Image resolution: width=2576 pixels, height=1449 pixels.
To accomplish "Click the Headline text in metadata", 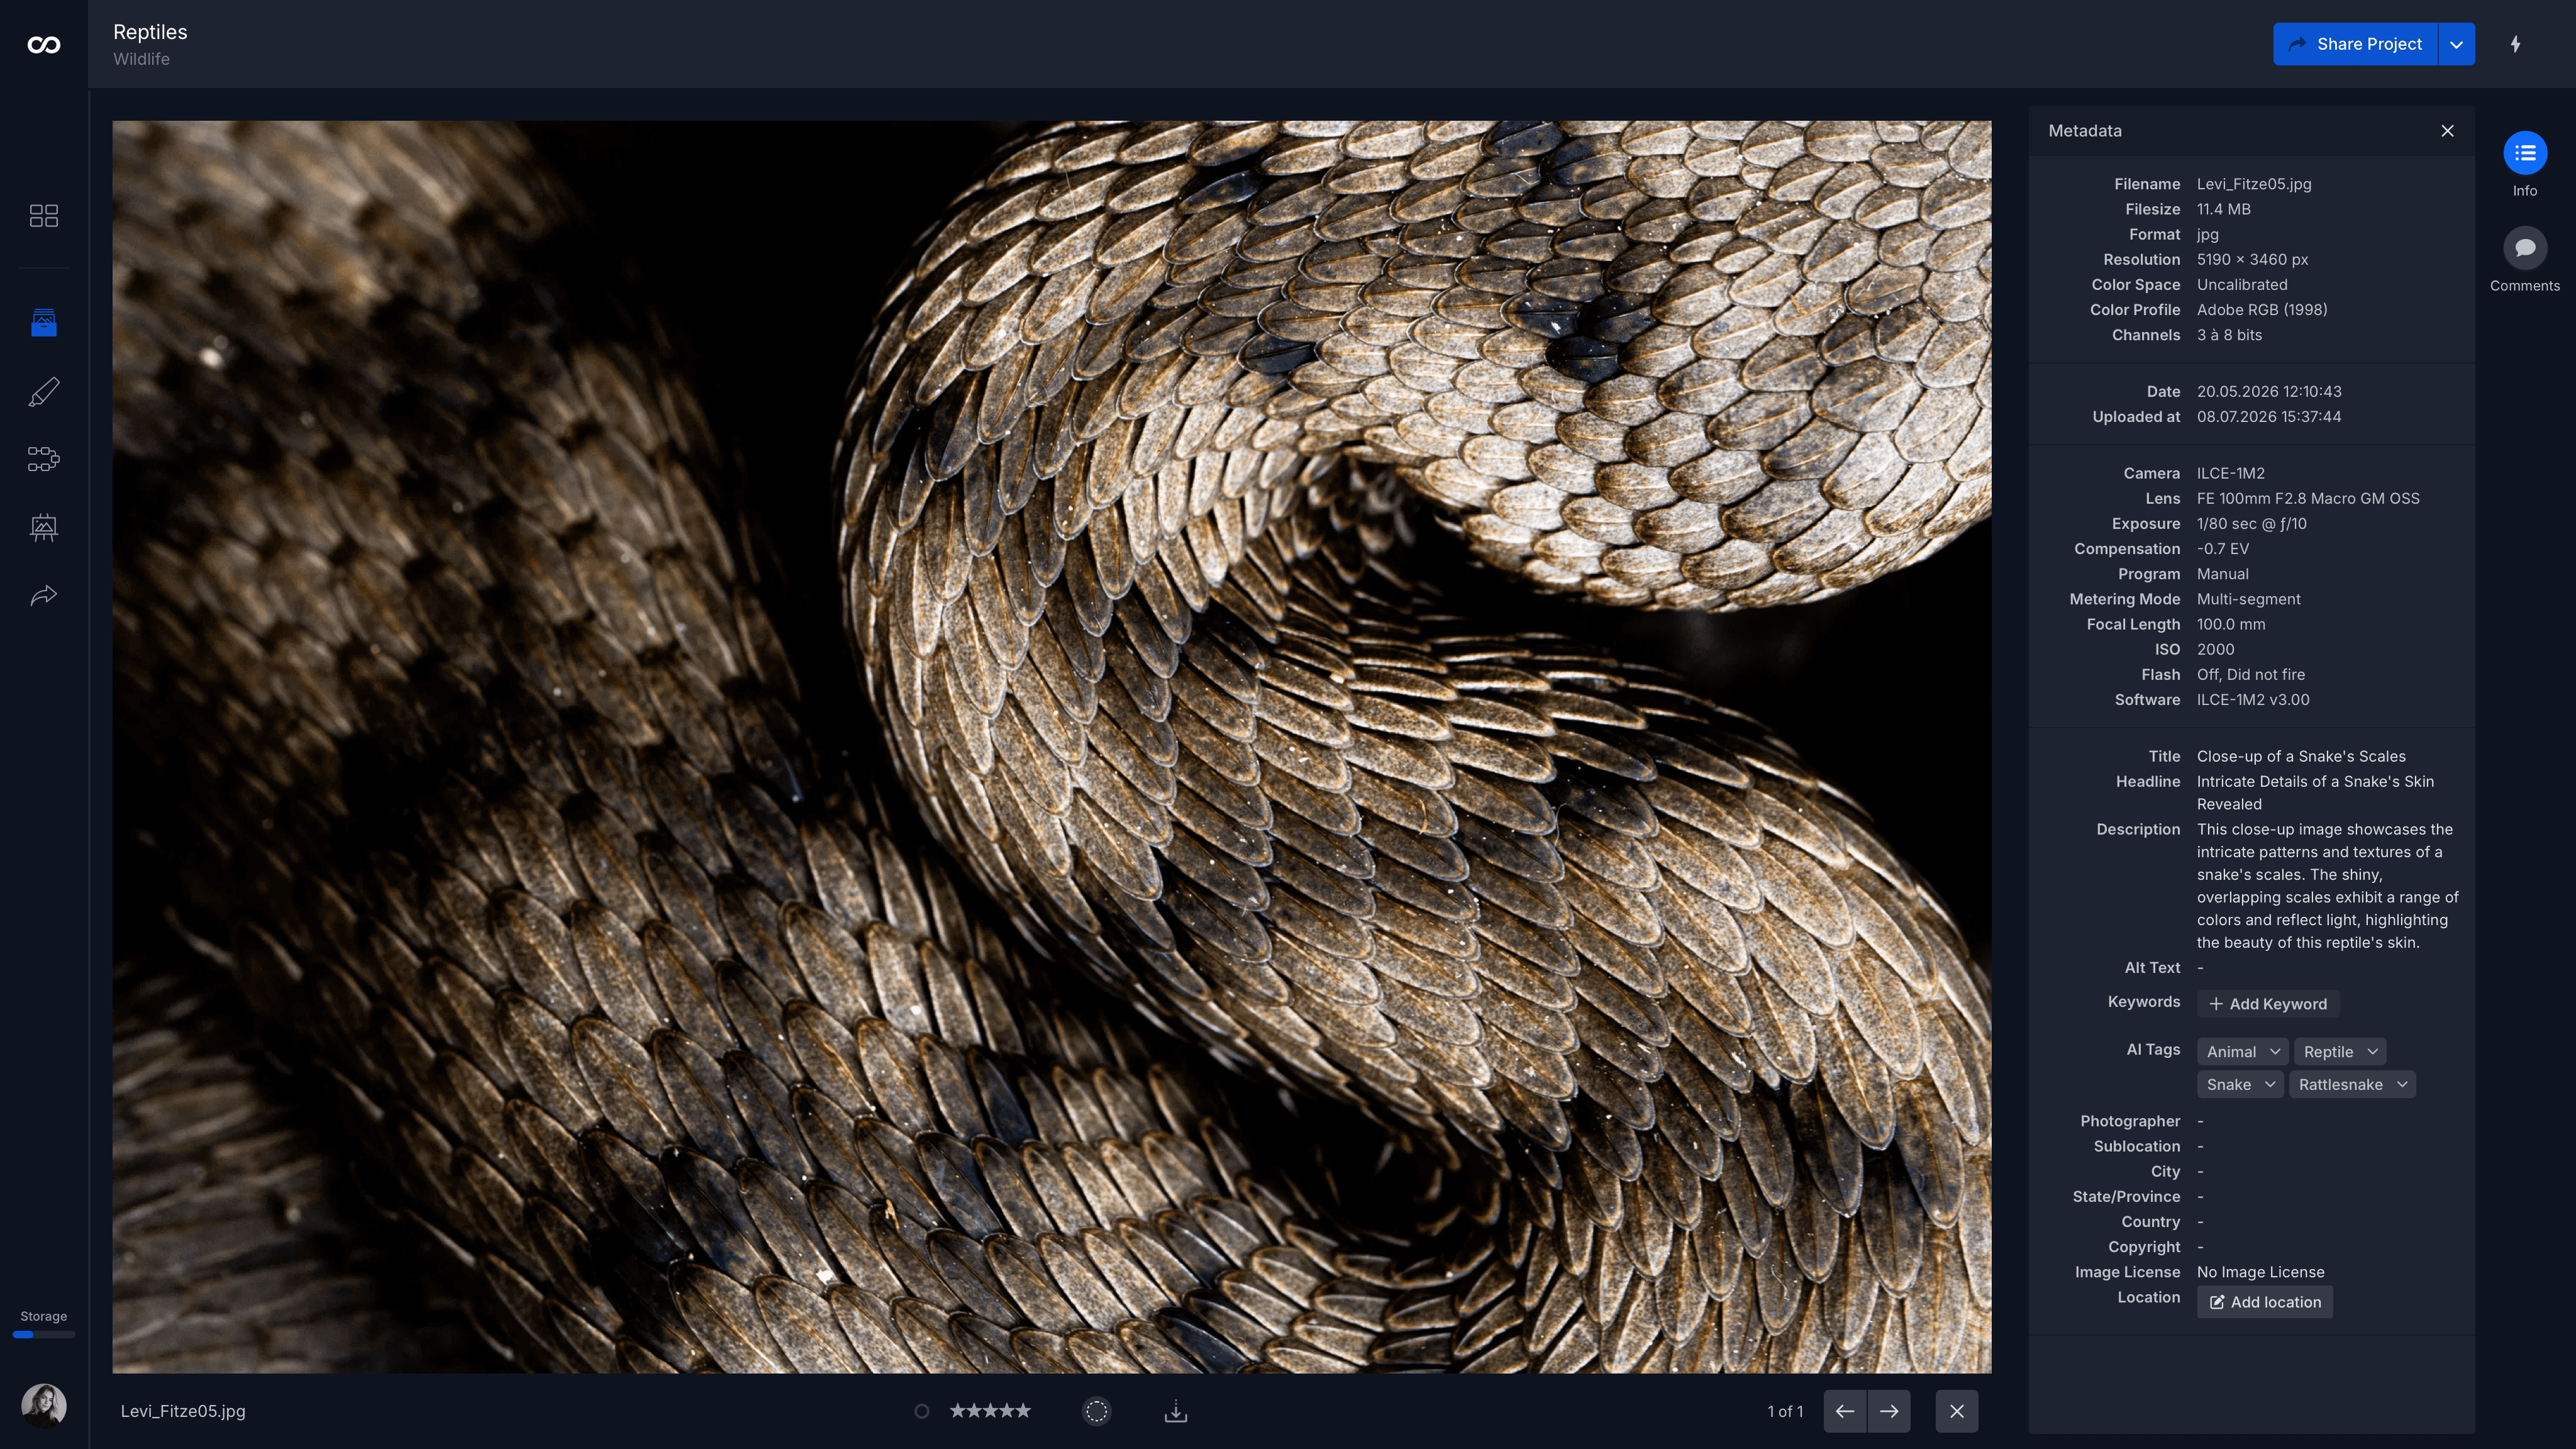I will tap(2315, 793).
